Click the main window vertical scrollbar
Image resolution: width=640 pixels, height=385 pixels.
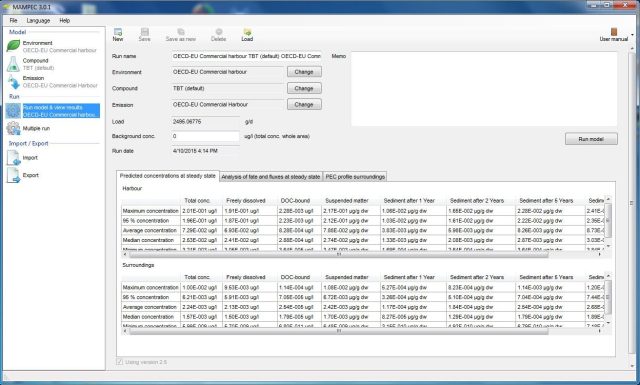632,204
